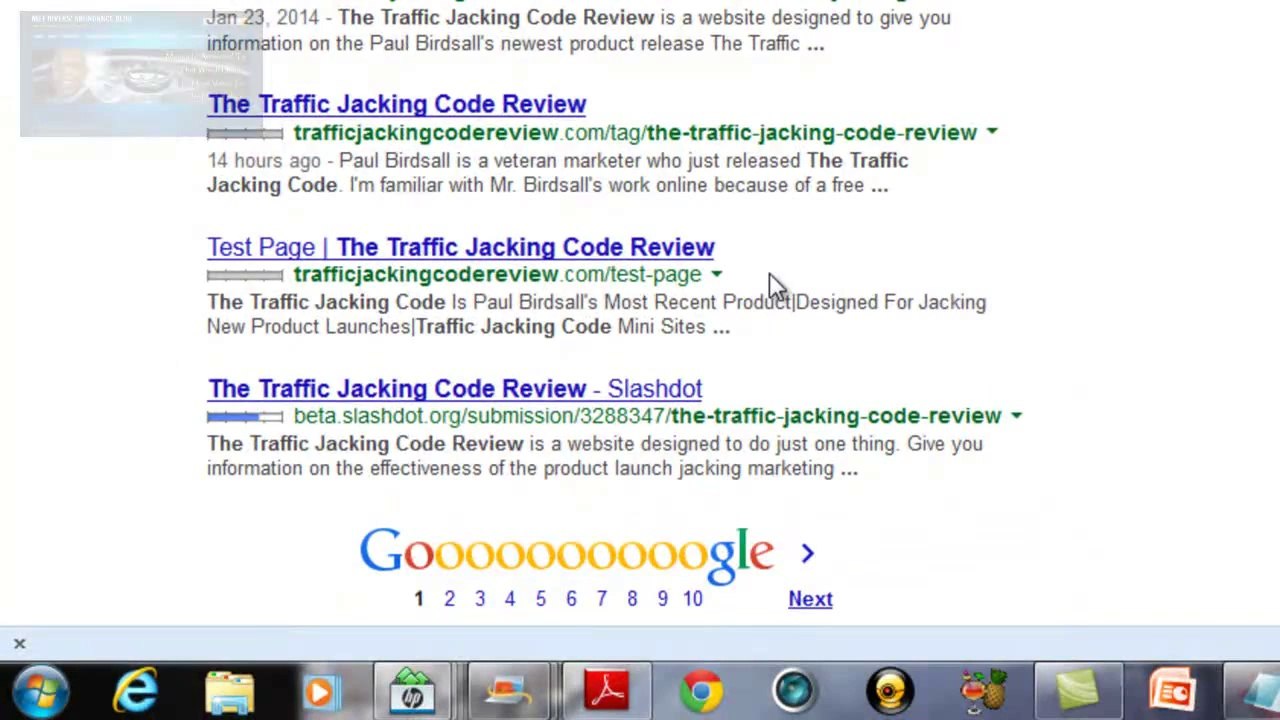Image resolution: width=1280 pixels, height=720 pixels.
Task: Open the Windows Start menu orb
Action: point(41,692)
